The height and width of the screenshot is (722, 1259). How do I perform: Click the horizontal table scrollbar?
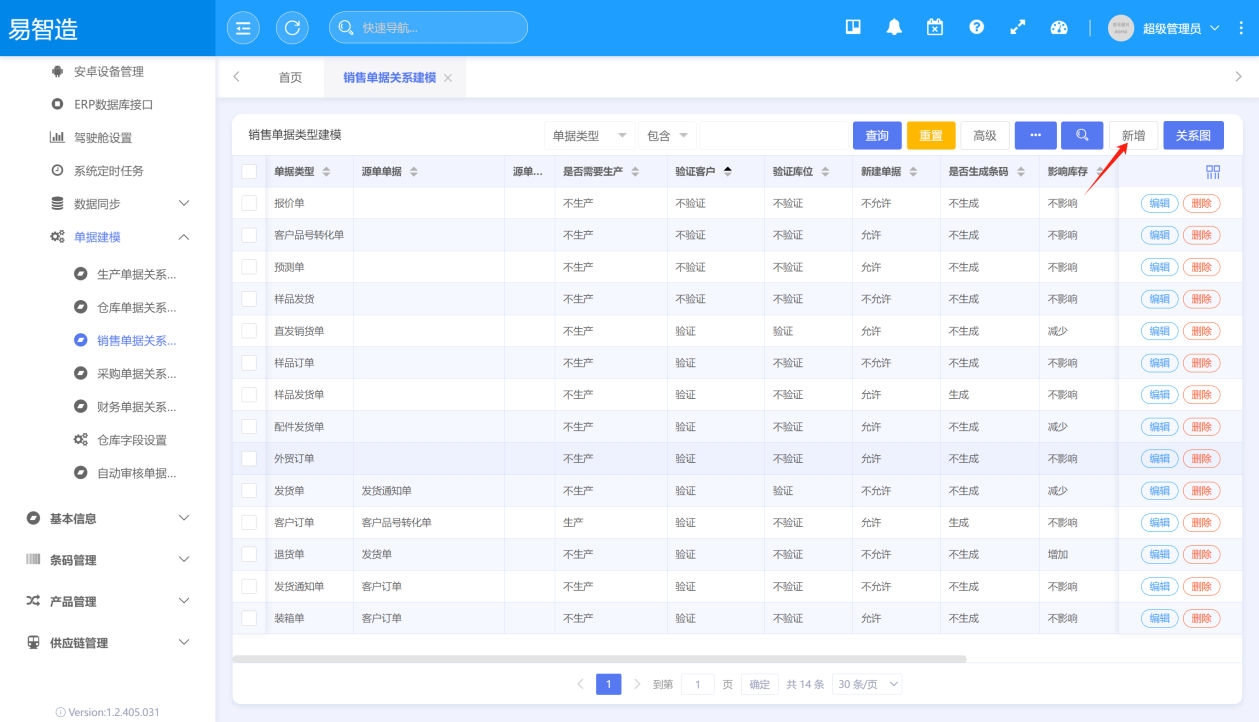click(x=599, y=659)
